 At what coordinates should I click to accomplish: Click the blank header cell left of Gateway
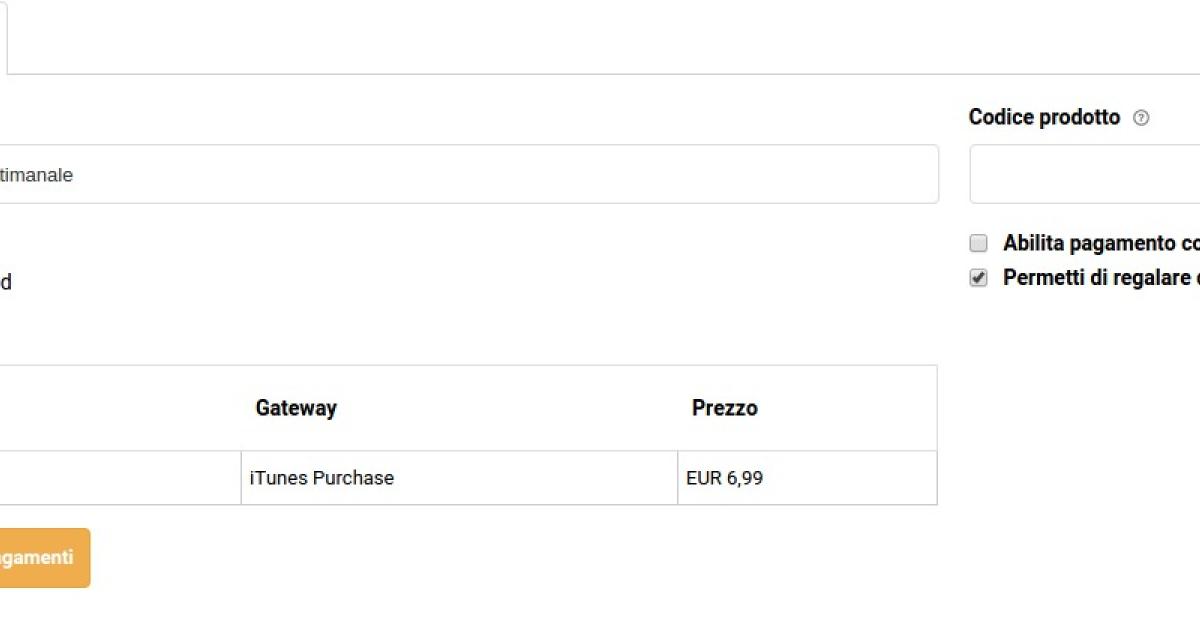(x=120, y=408)
